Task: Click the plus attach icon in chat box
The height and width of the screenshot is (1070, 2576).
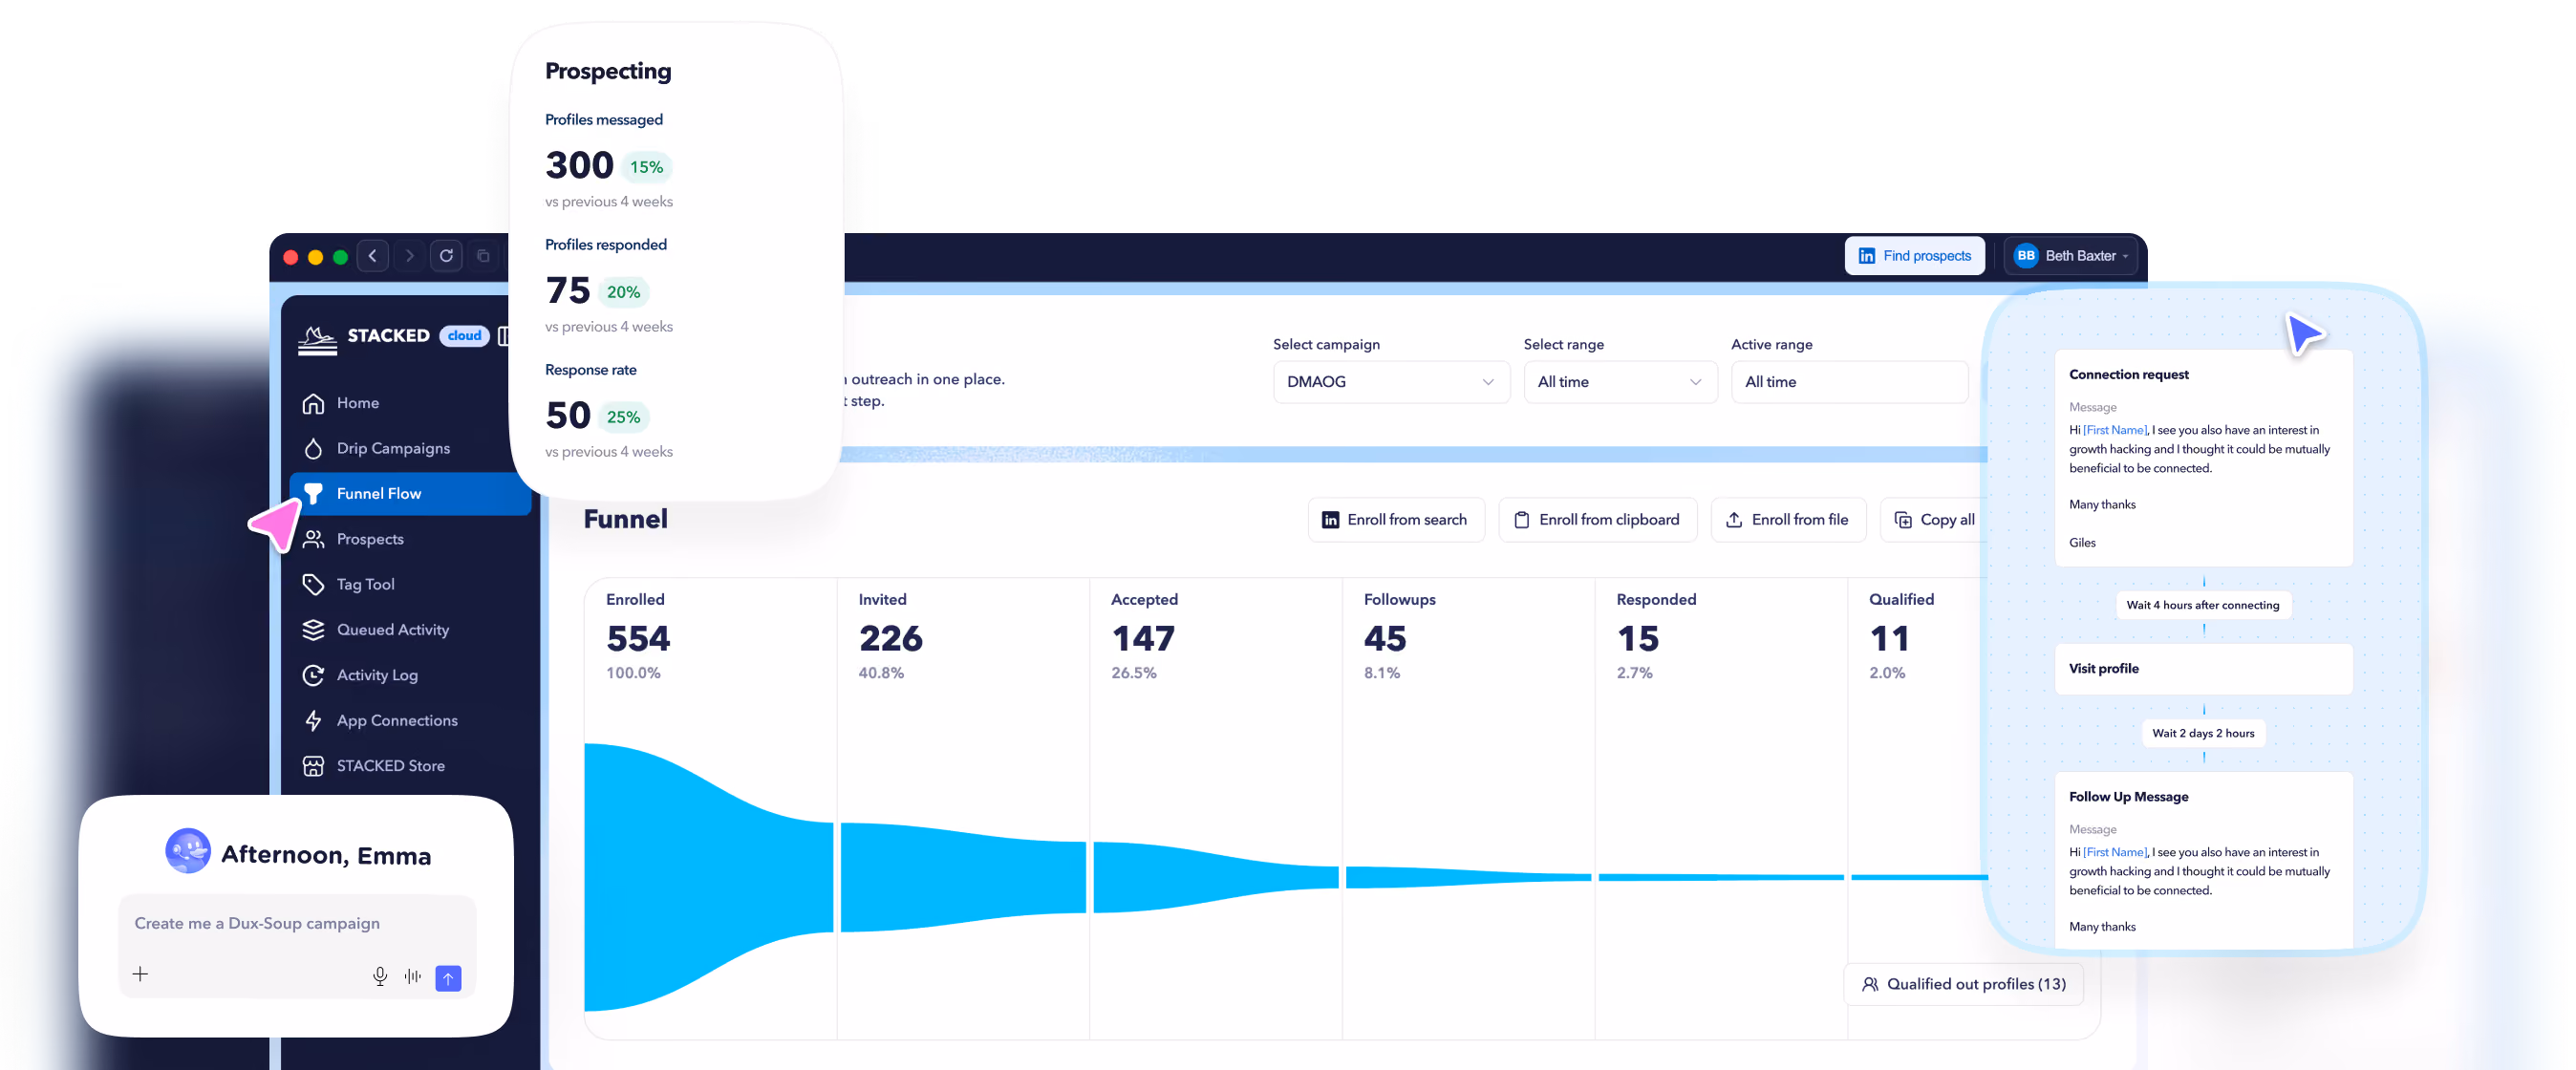Action: (140, 975)
